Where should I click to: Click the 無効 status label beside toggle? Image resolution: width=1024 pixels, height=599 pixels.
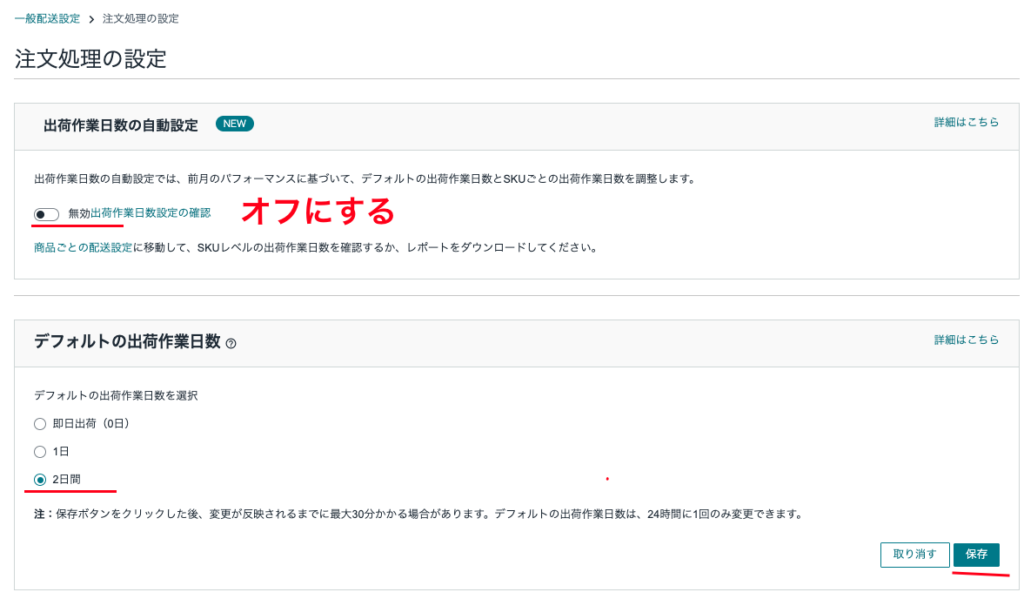(78, 213)
